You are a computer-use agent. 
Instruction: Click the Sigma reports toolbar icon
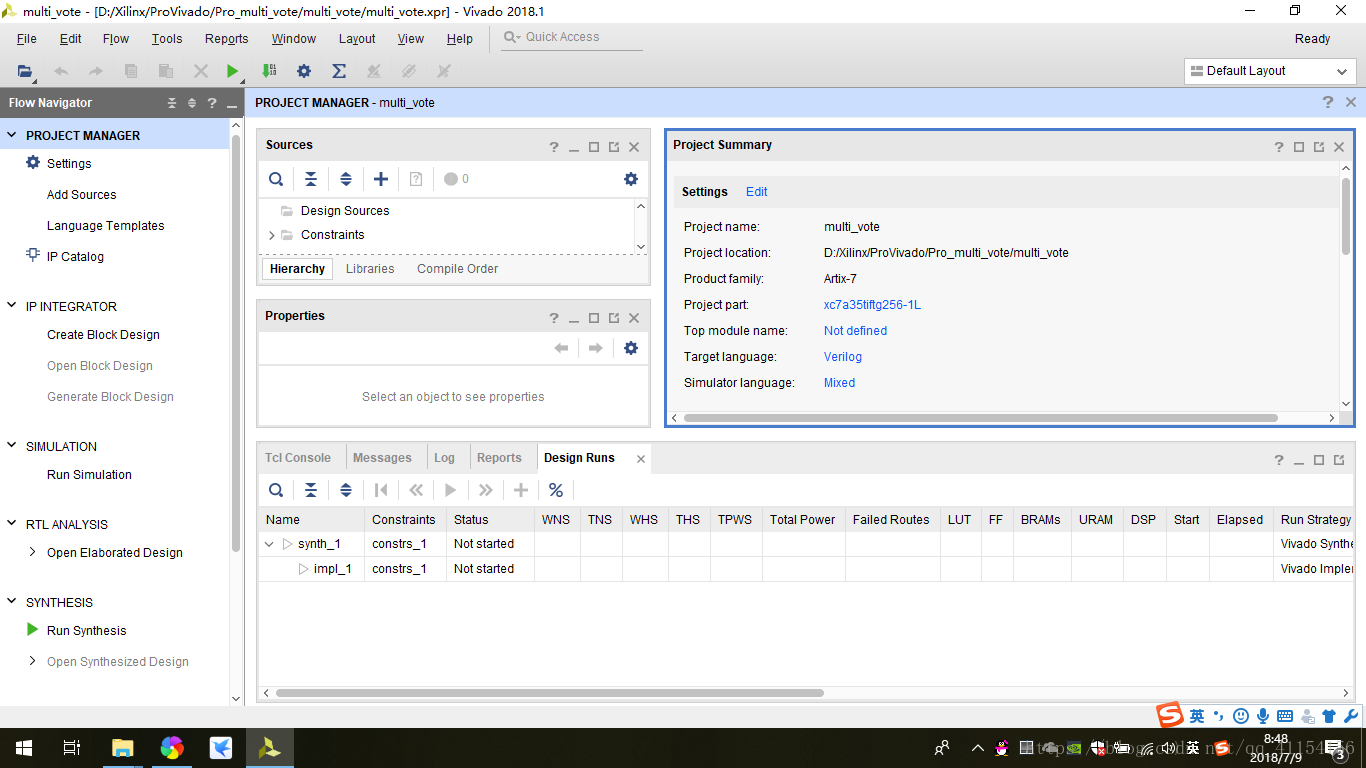coord(339,71)
